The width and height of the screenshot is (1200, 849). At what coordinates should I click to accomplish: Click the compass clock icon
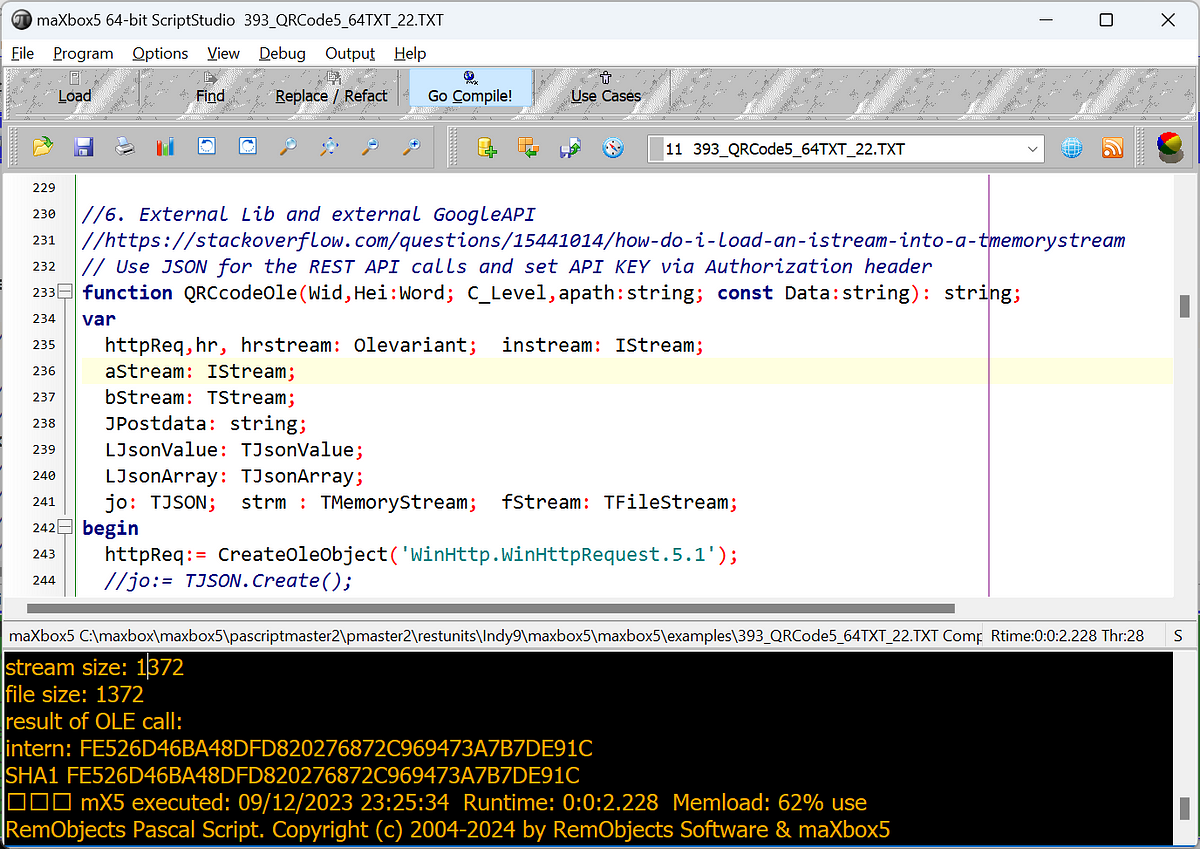point(613,148)
